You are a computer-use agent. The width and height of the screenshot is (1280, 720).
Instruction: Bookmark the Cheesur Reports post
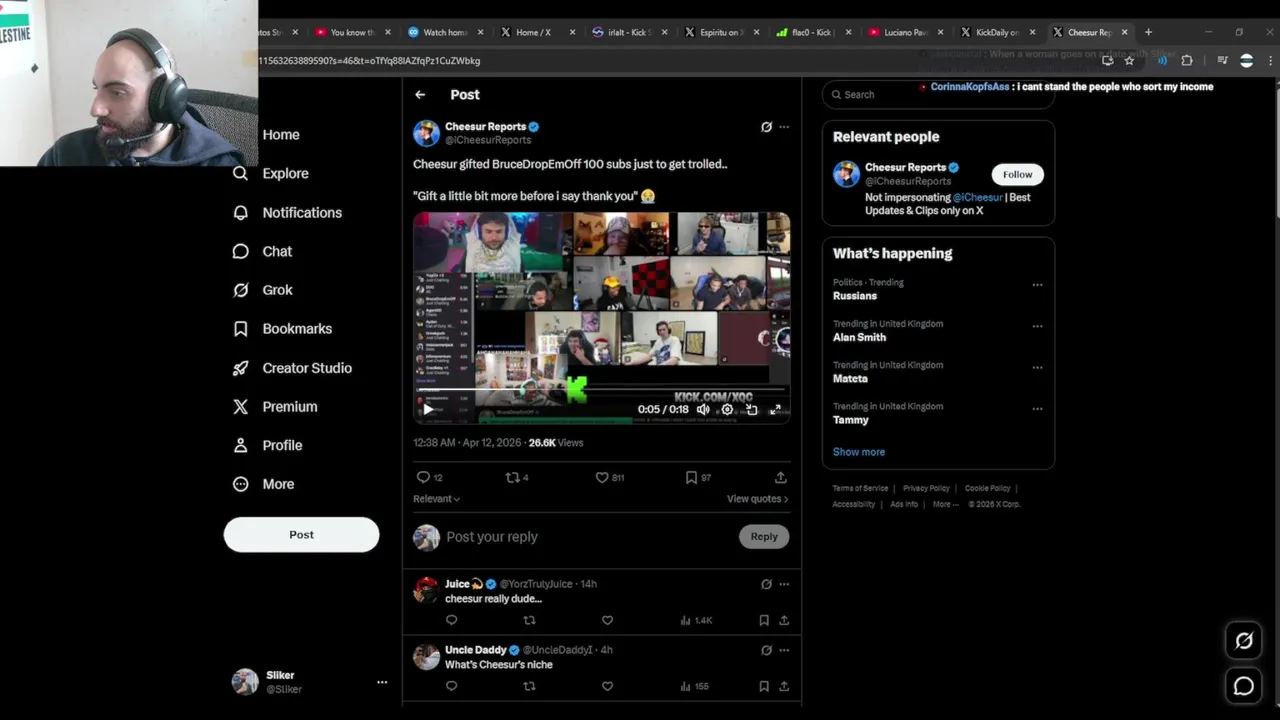[x=691, y=477]
